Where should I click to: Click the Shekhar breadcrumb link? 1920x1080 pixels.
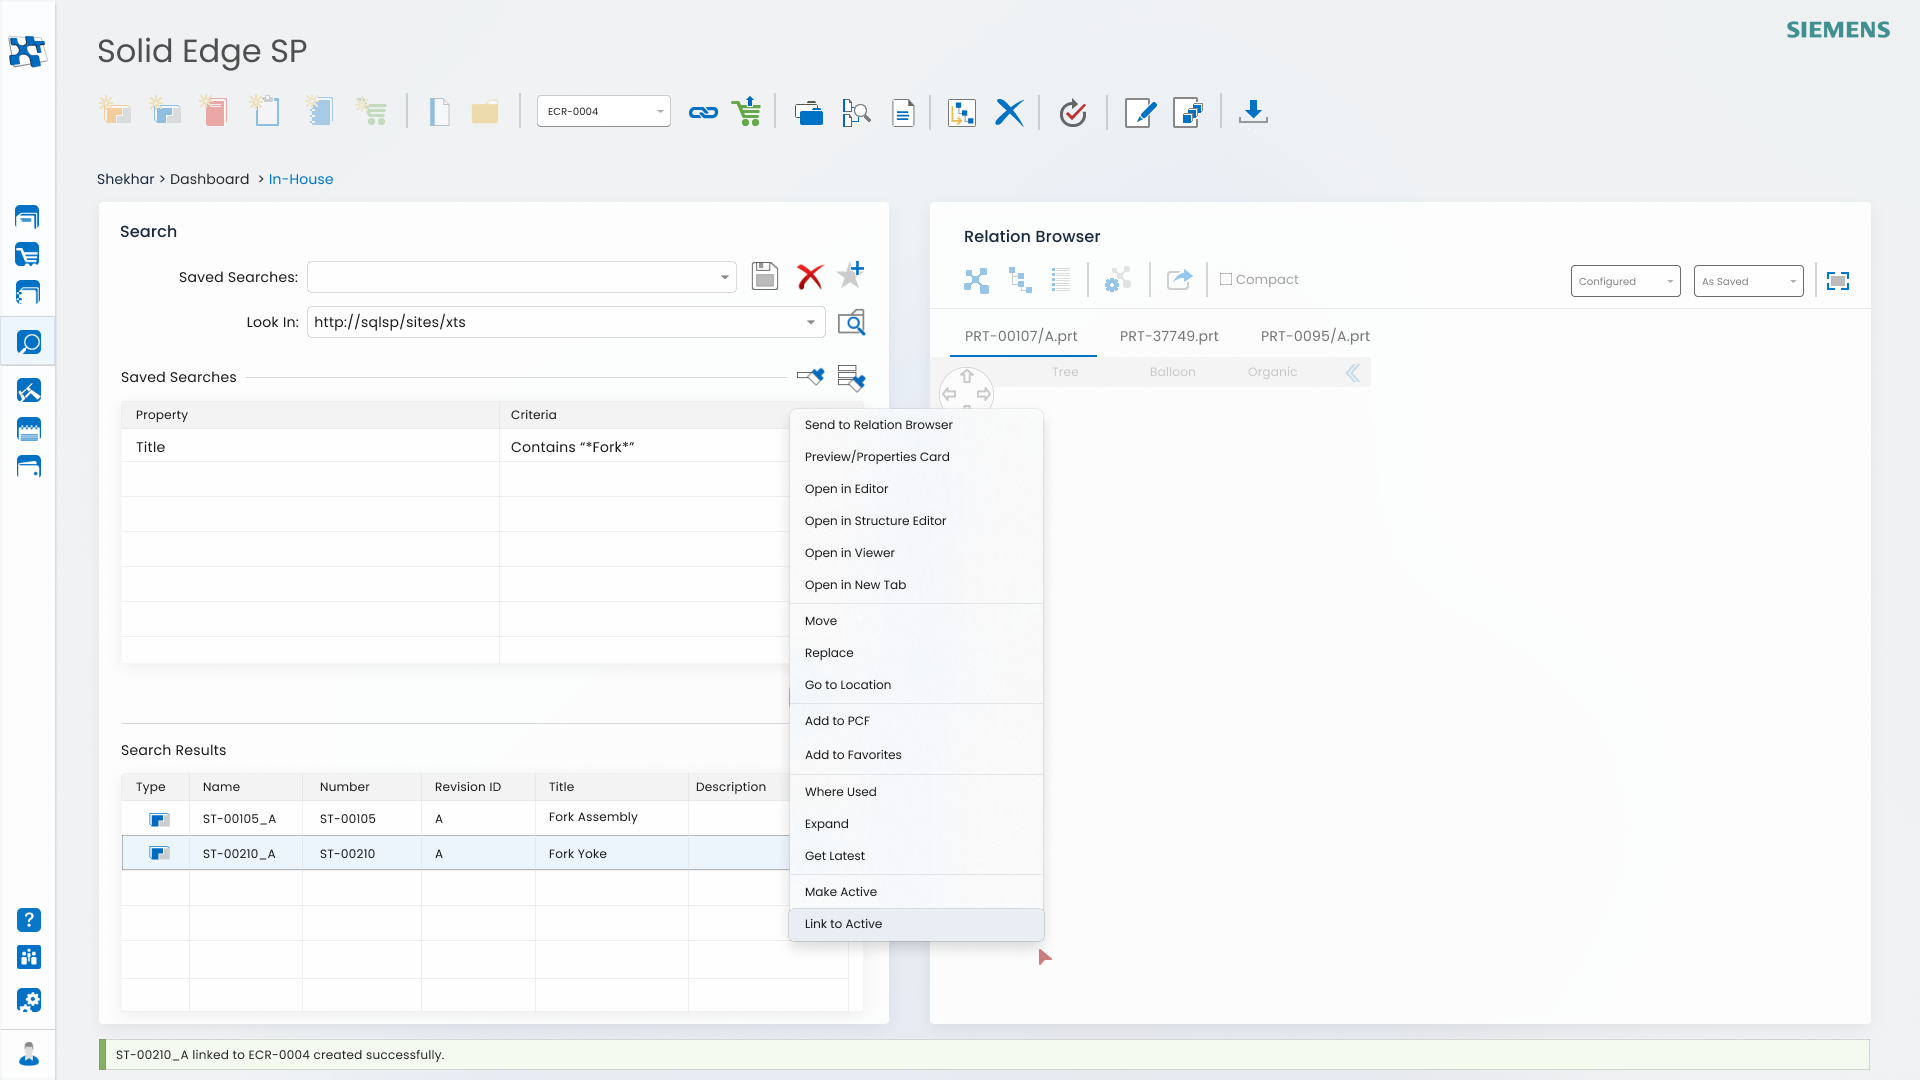coord(125,179)
